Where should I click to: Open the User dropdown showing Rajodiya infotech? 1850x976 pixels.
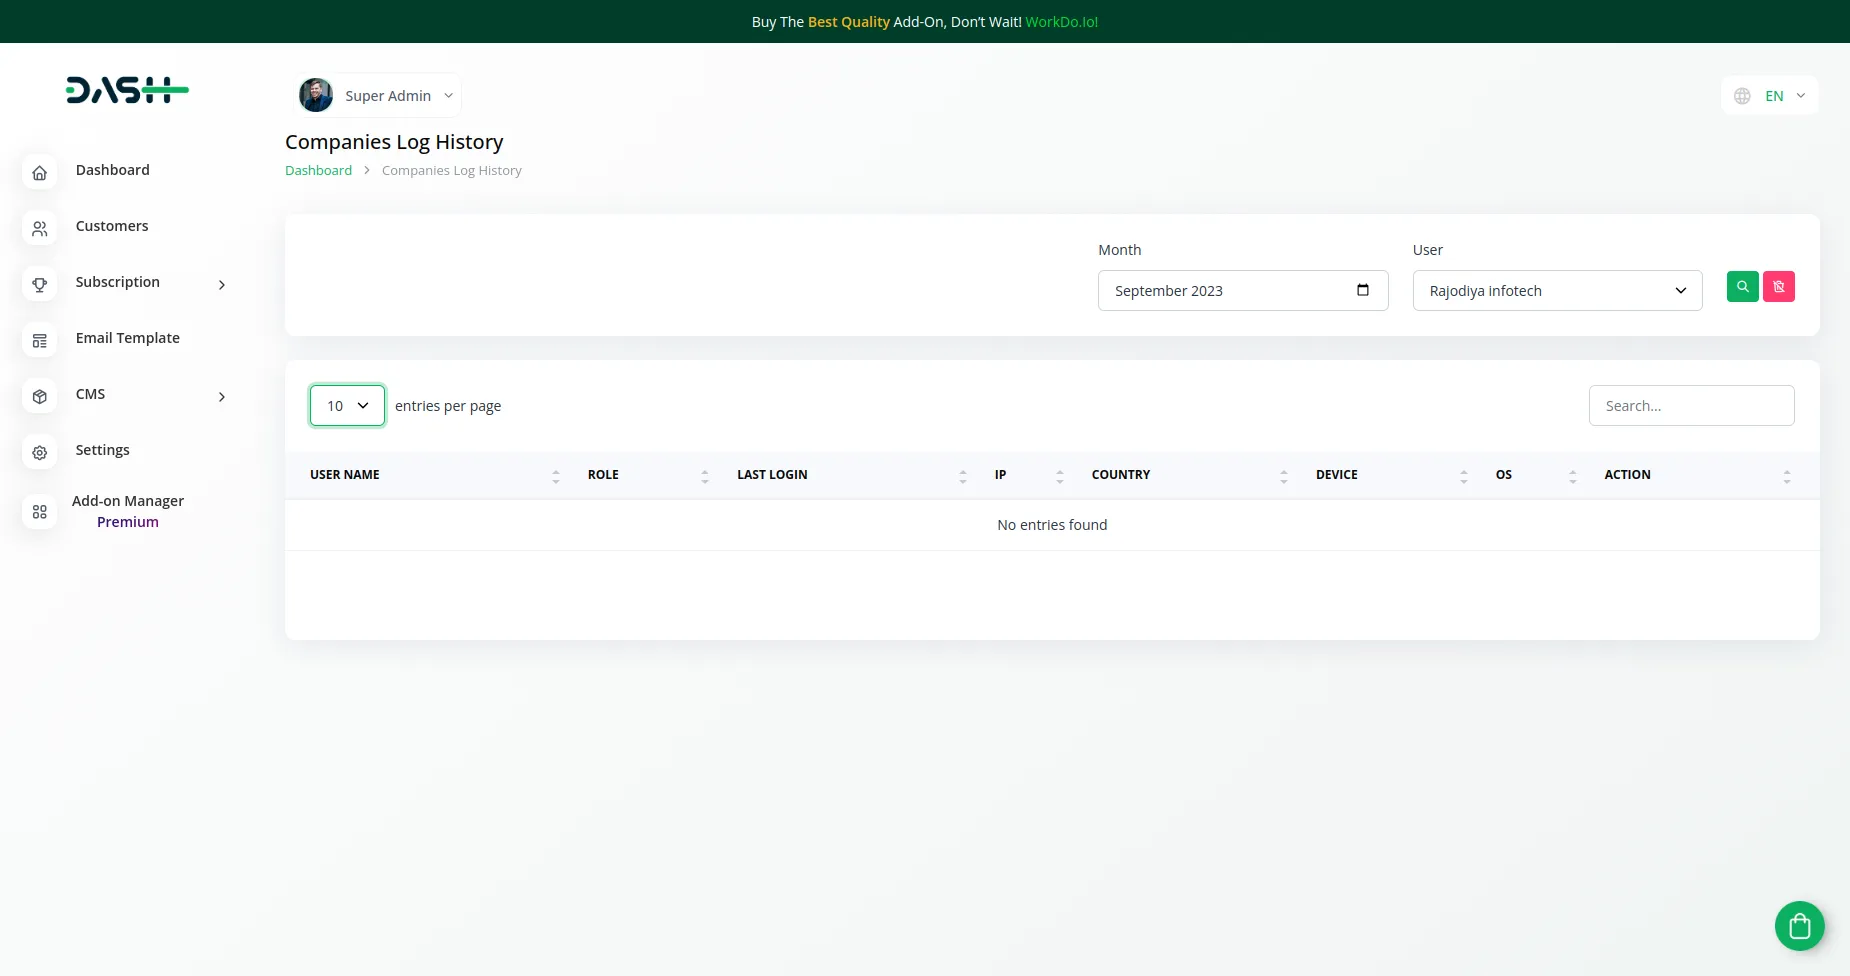tap(1557, 291)
